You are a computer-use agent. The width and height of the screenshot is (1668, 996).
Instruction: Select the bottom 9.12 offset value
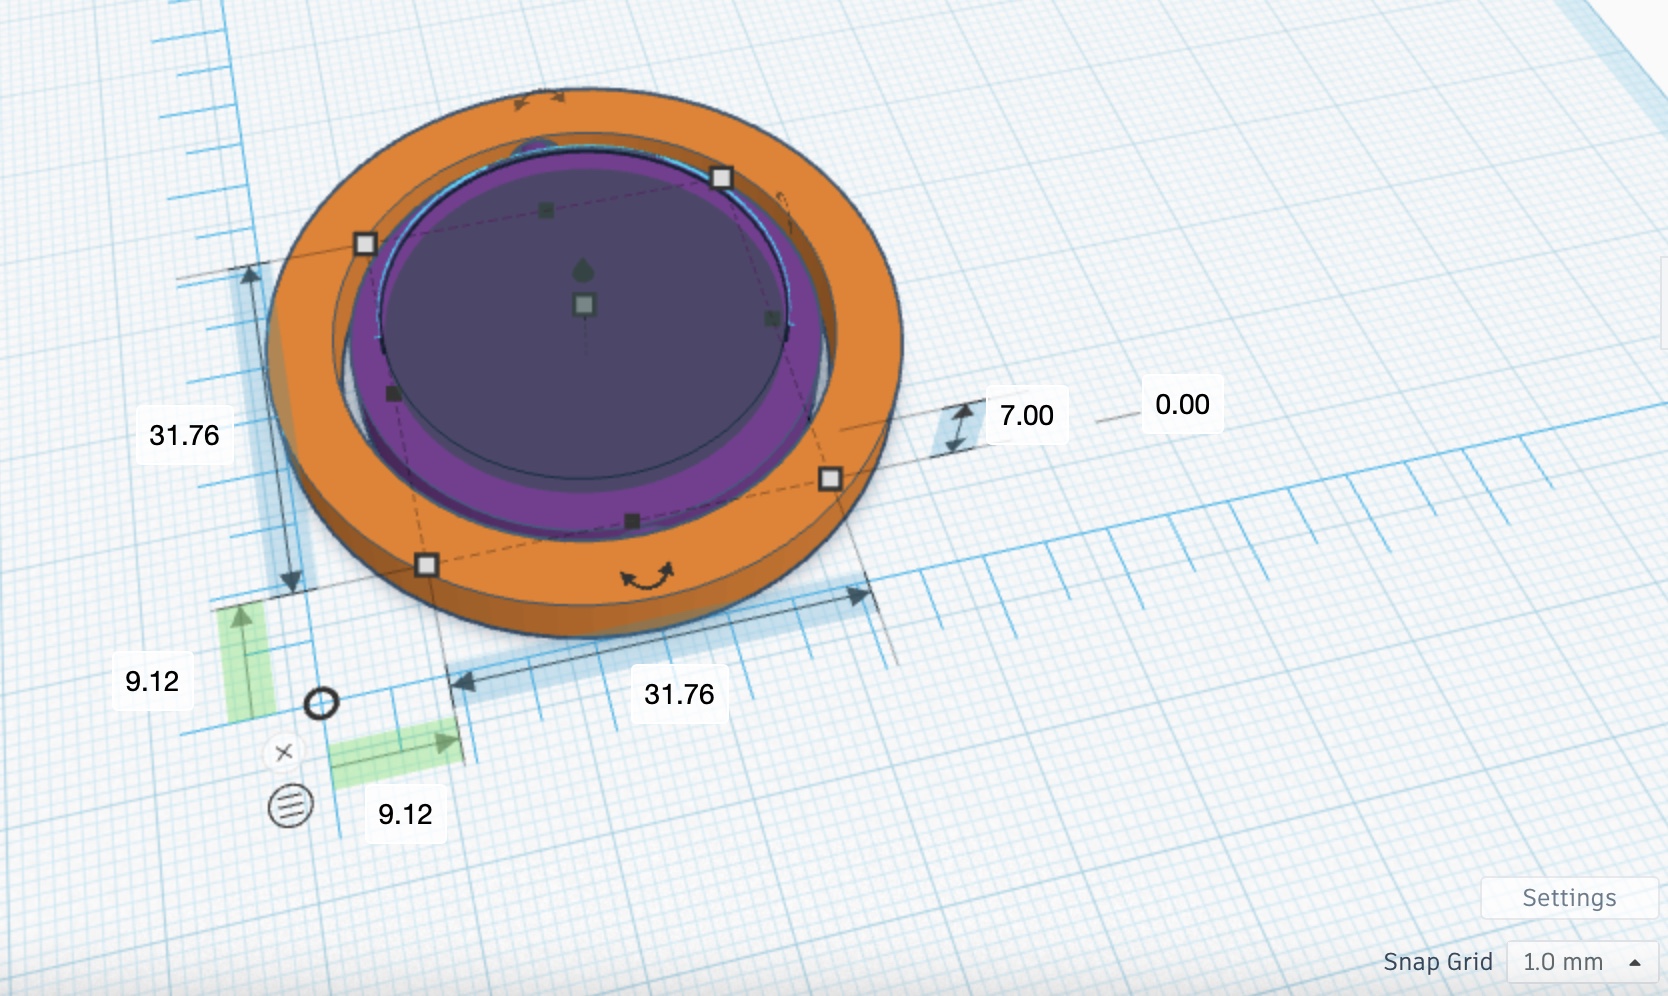click(x=405, y=814)
